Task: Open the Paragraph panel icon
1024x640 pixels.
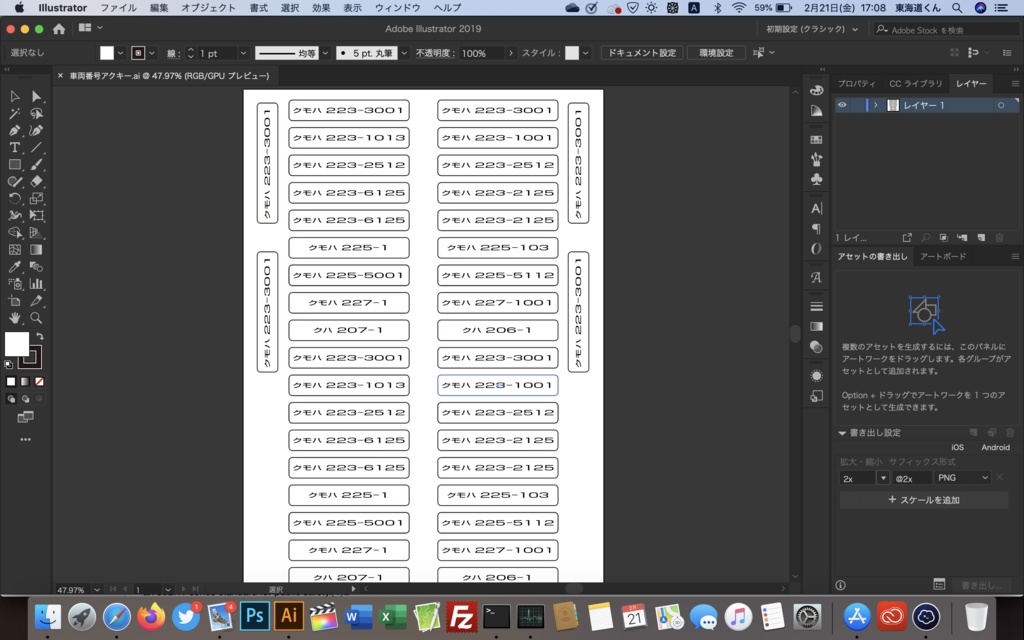Action: point(816,229)
